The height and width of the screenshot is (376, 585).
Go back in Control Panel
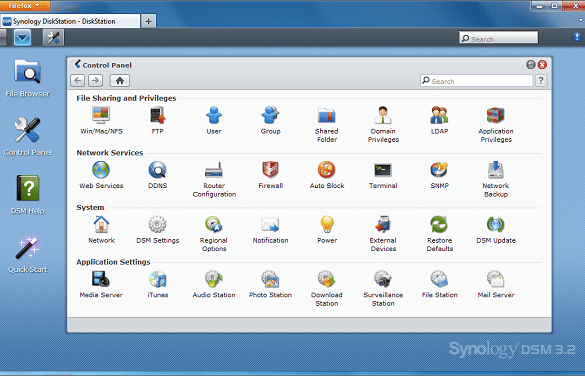tap(77, 80)
